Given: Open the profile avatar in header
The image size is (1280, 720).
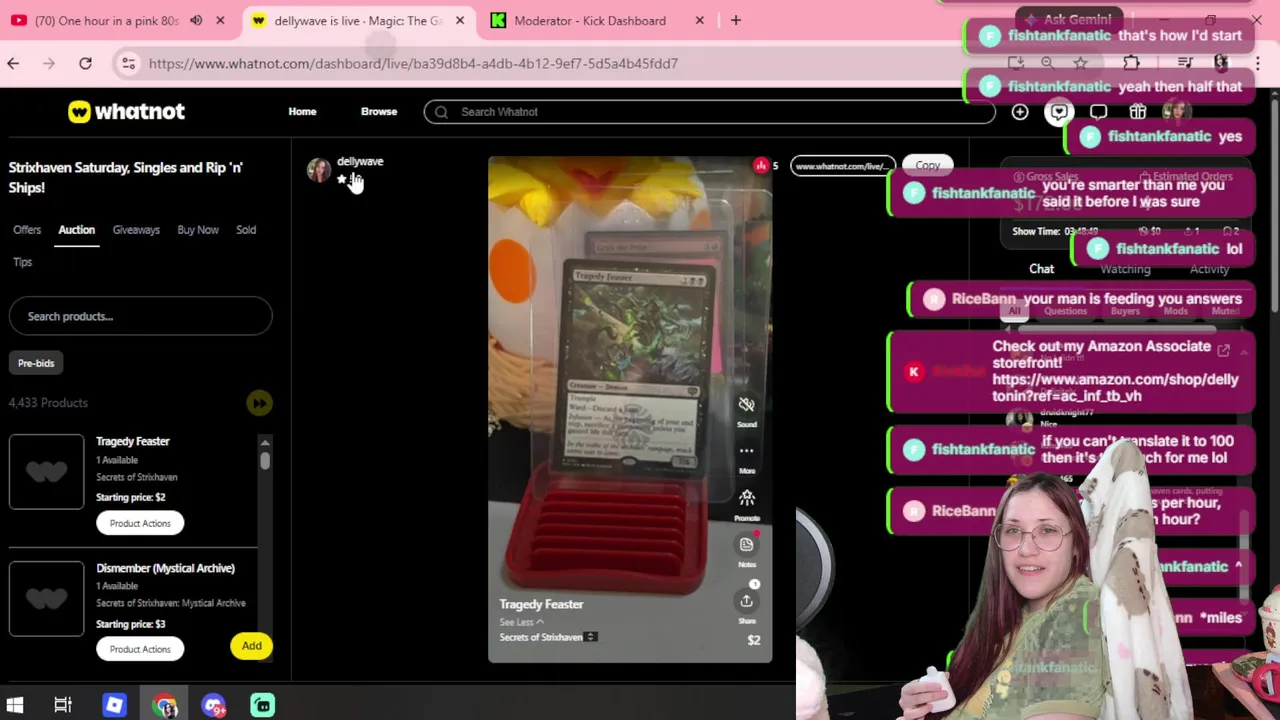Looking at the screenshot, I should pyautogui.click(x=1176, y=112).
